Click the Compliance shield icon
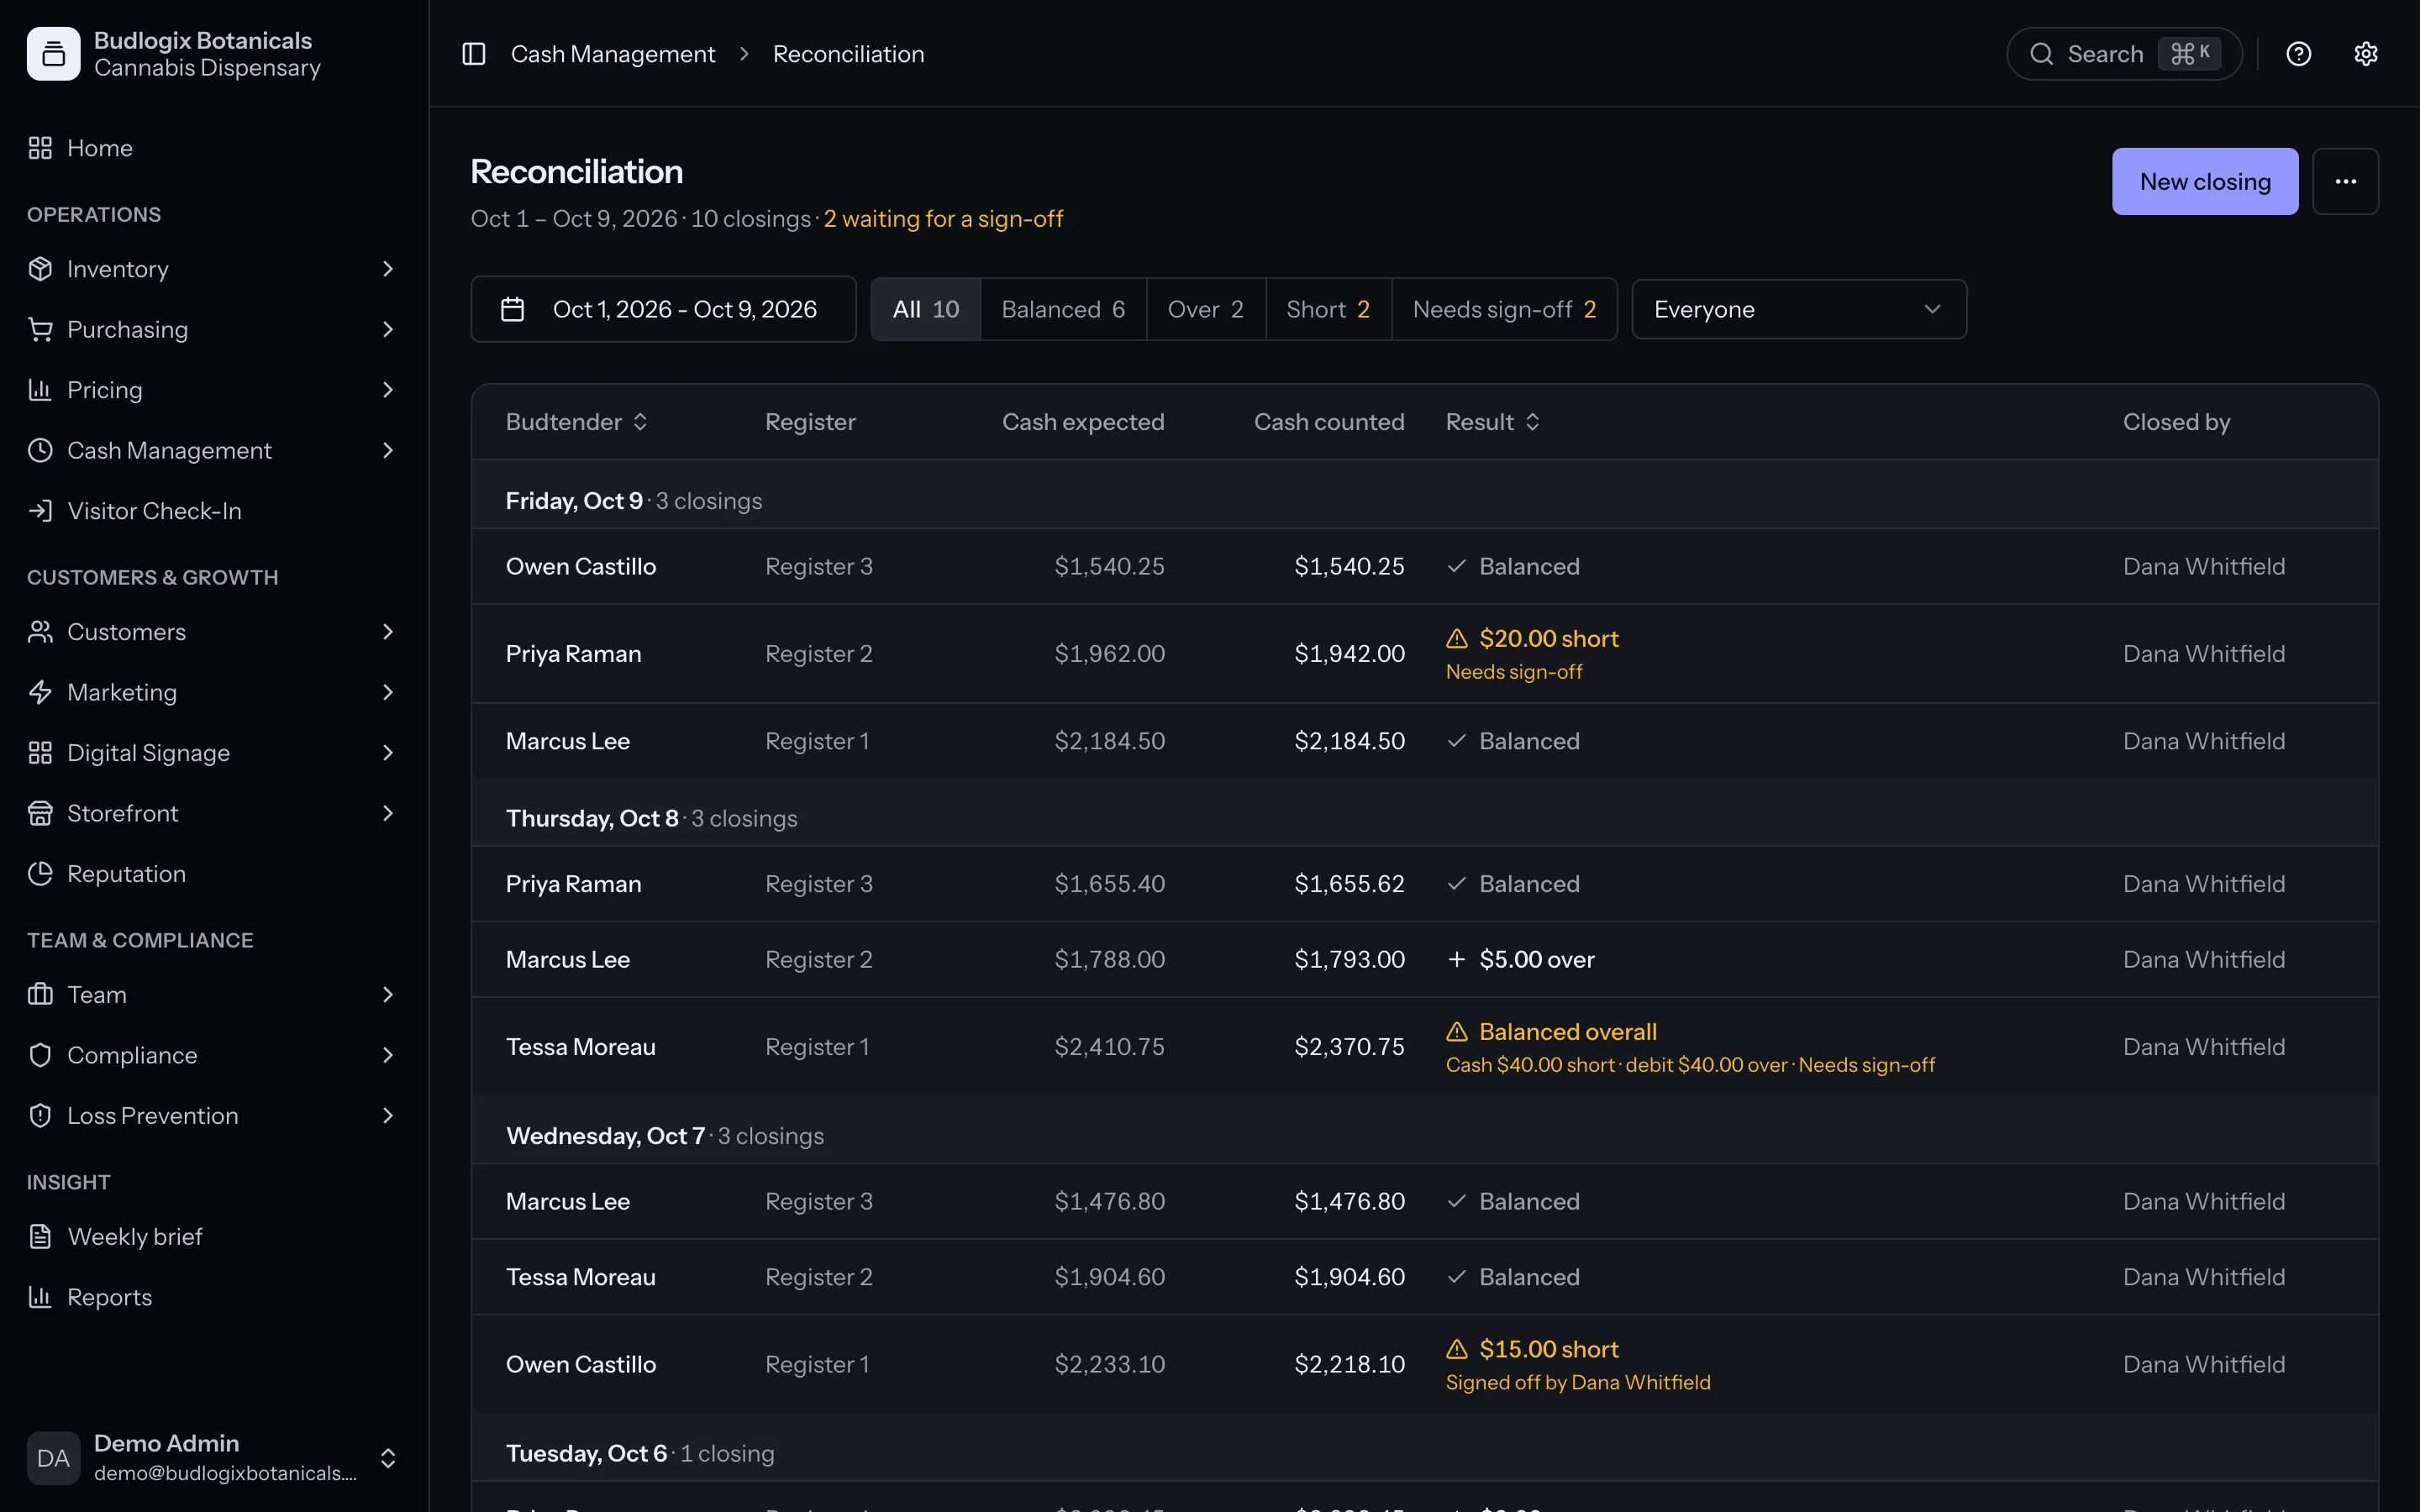This screenshot has width=2420, height=1512. tap(40, 1055)
